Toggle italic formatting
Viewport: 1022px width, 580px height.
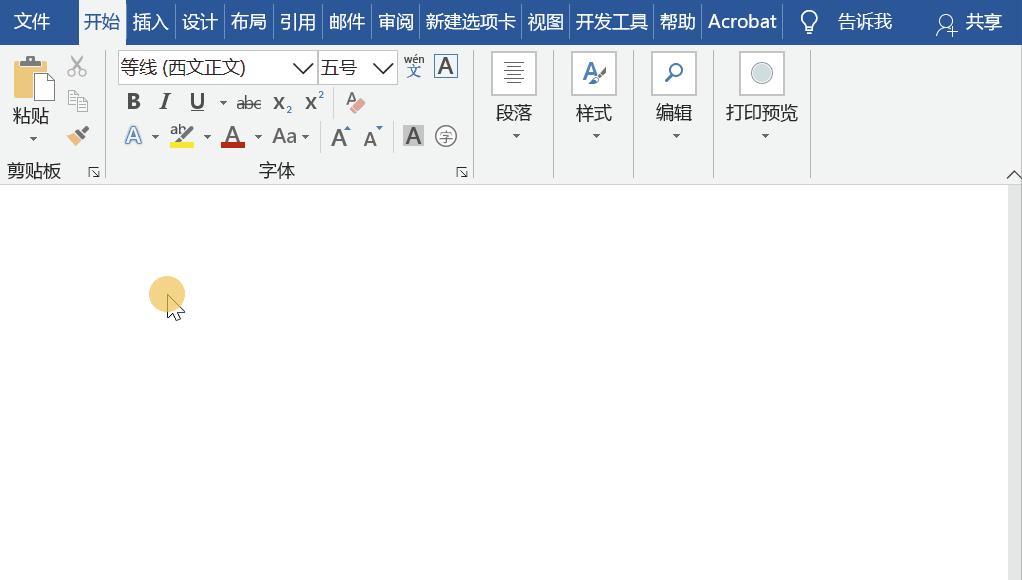164,101
